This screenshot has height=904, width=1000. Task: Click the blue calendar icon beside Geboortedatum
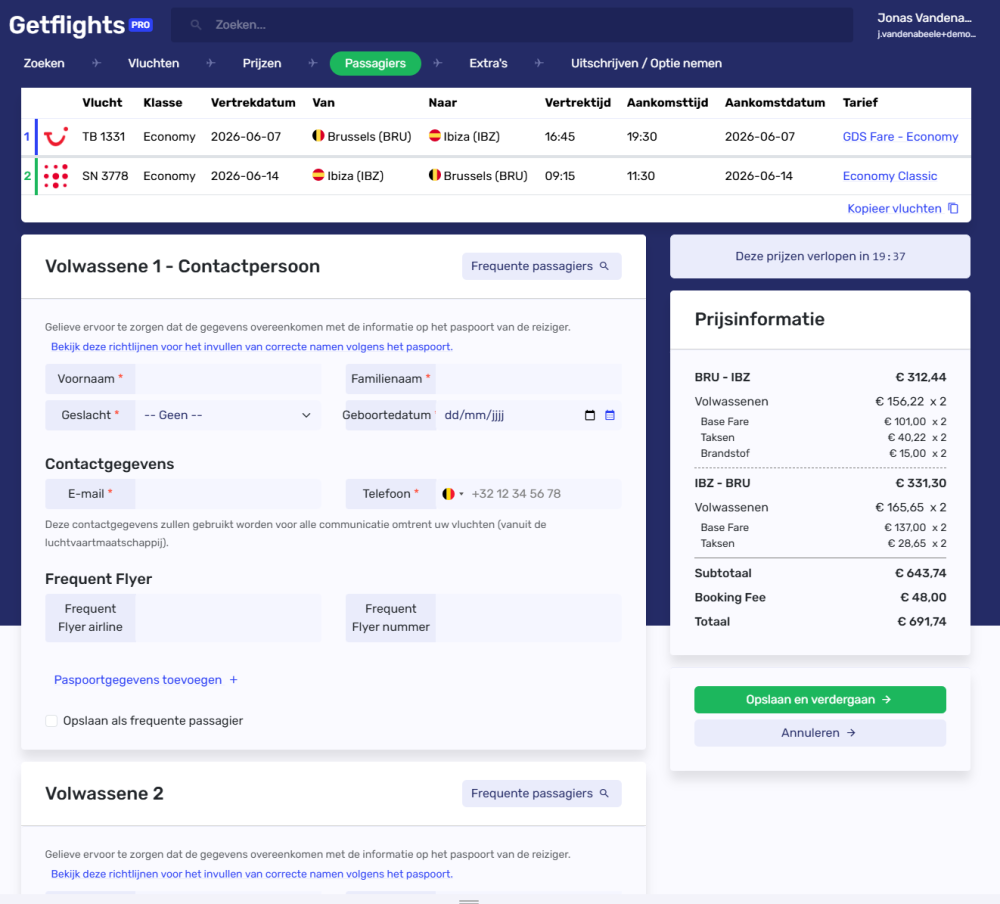point(610,414)
